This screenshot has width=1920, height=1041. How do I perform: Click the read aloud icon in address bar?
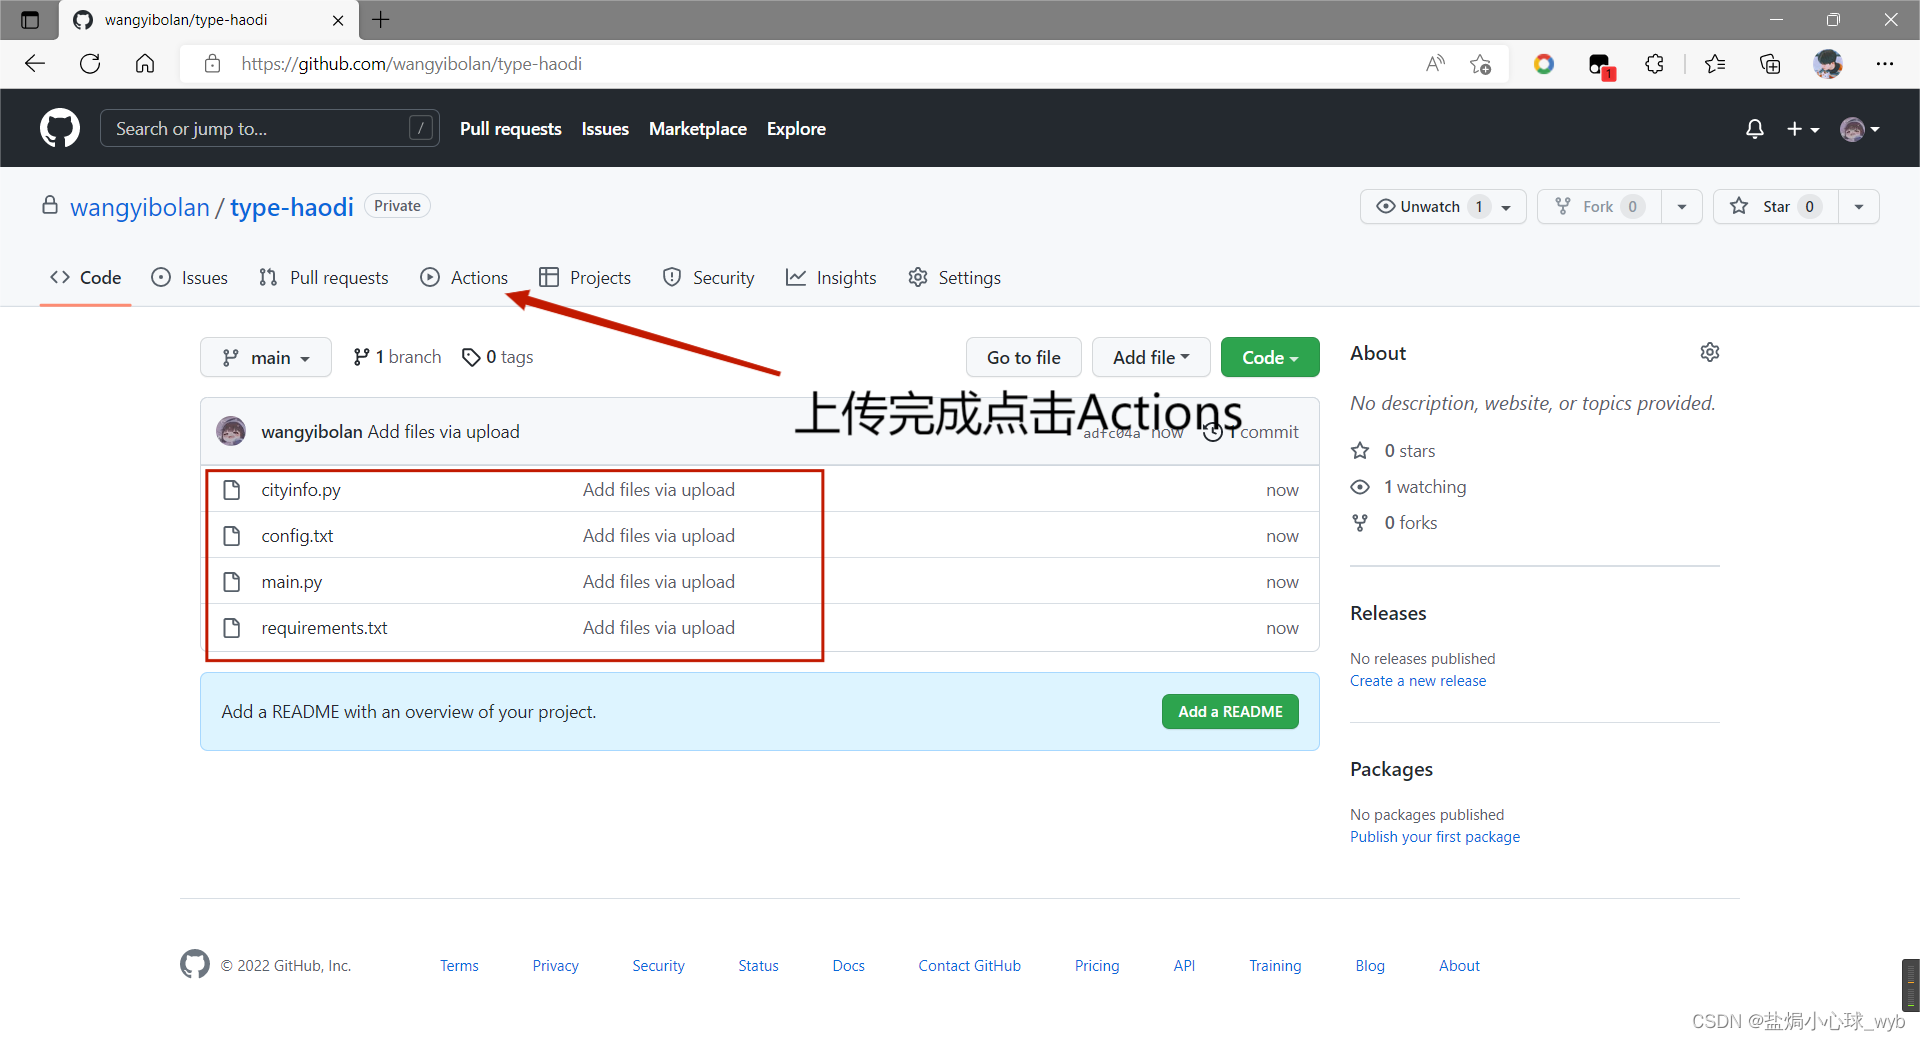[1435, 64]
